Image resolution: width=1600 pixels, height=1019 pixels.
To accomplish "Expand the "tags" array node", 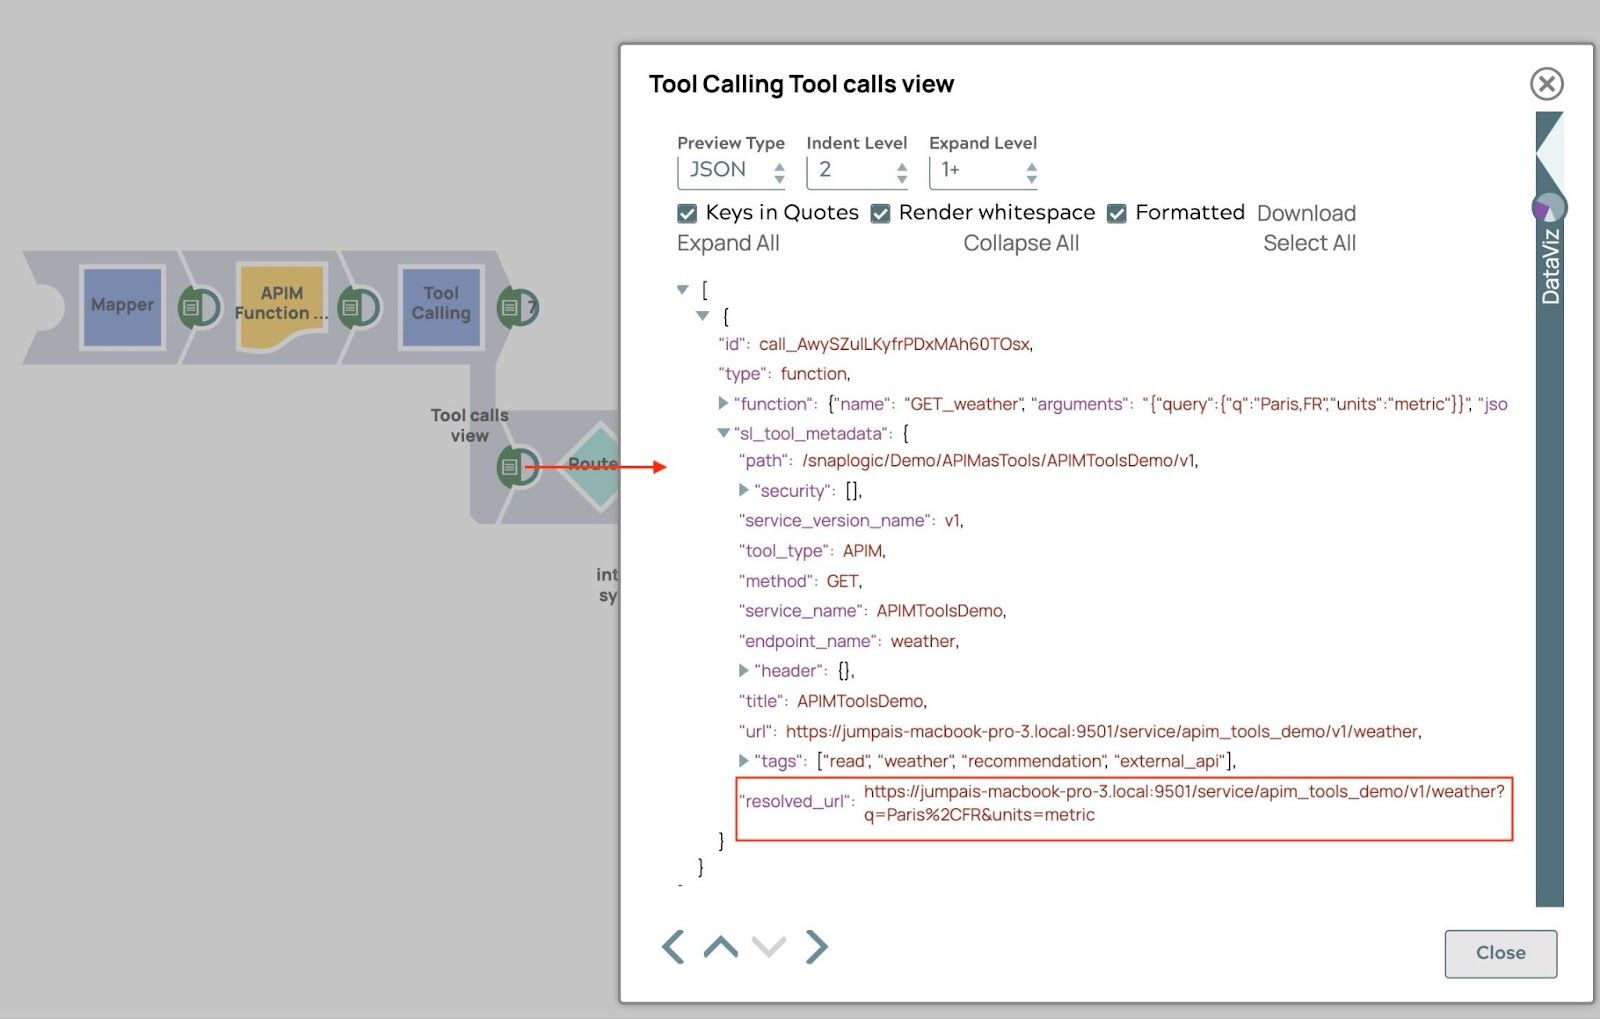I will tap(743, 761).
